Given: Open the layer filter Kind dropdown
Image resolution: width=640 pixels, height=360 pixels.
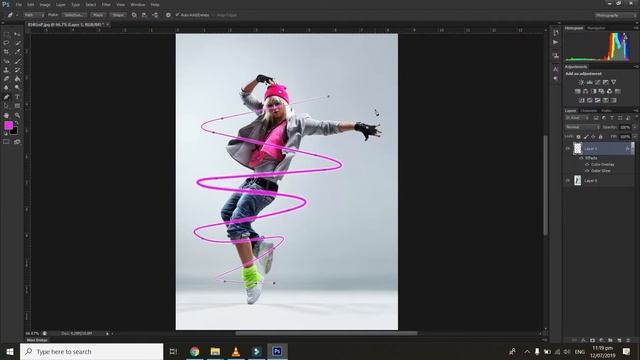Looking at the screenshot, I should point(576,118).
